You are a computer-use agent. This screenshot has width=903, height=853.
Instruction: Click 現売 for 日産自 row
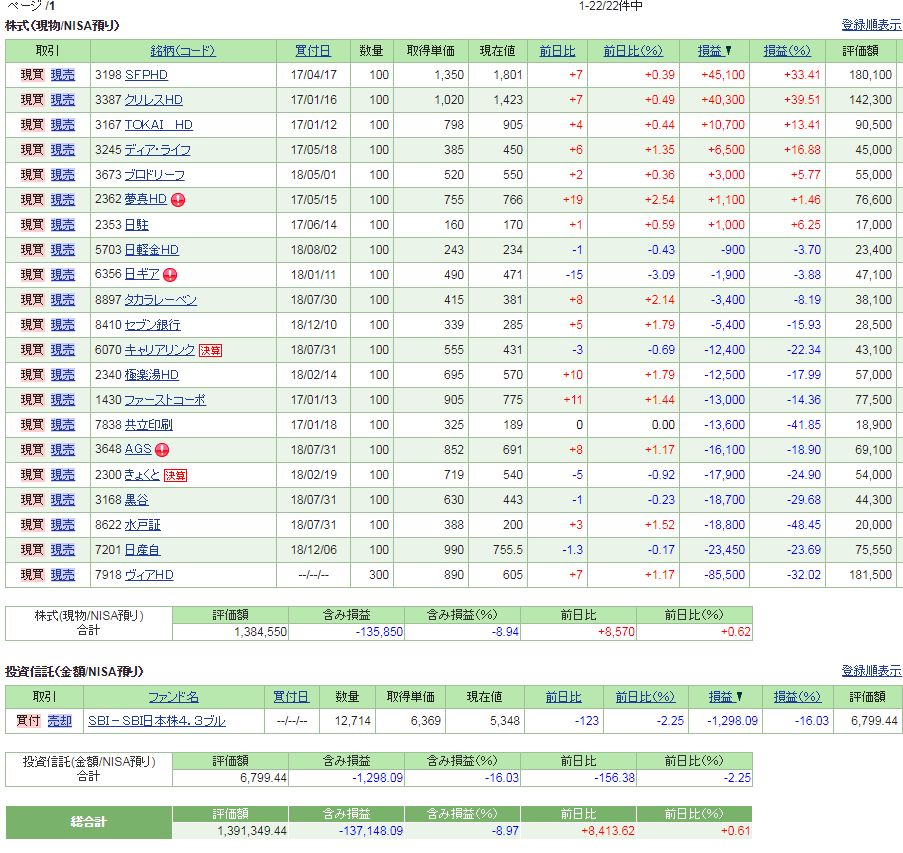point(63,550)
